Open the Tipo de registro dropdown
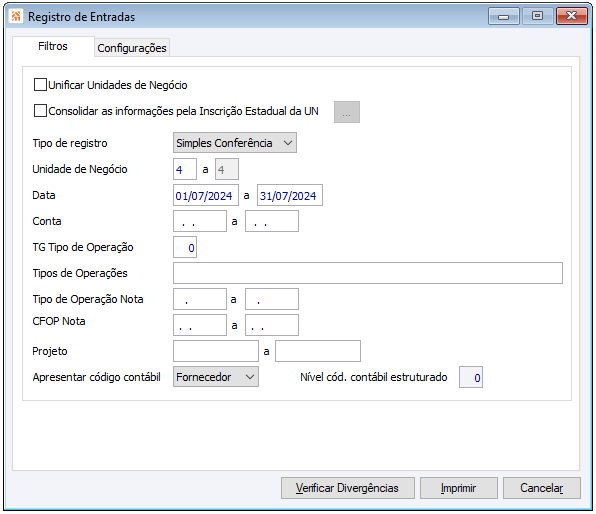The width and height of the screenshot is (596, 514). [235, 143]
